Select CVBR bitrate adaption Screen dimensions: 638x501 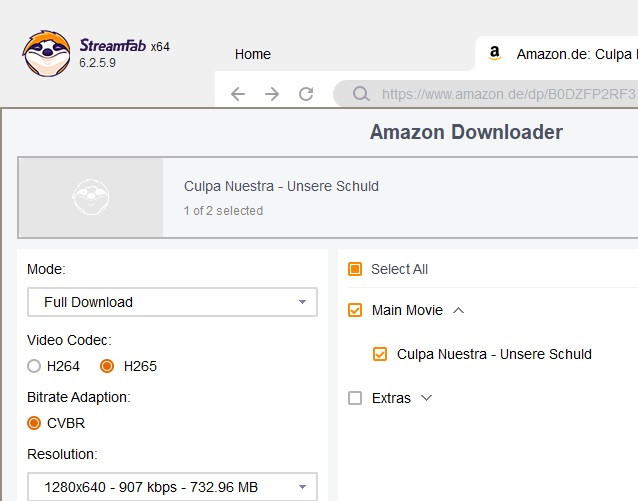34,423
